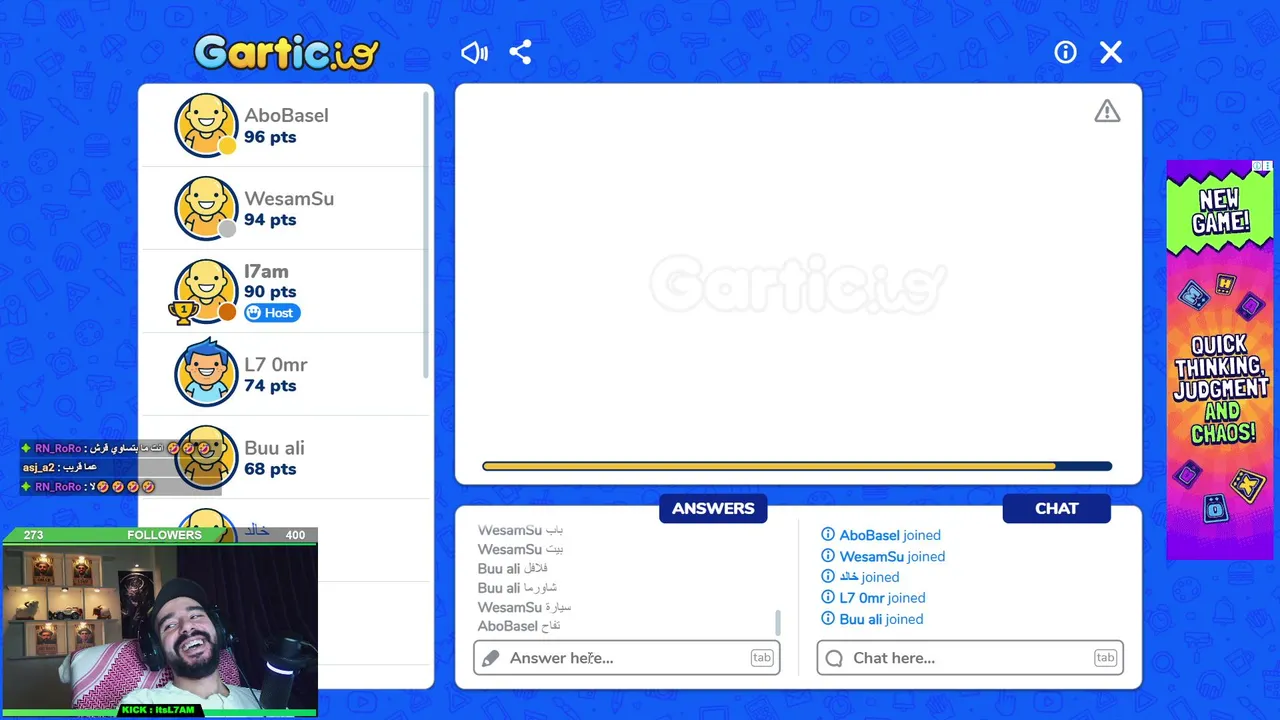The width and height of the screenshot is (1280, 720).
Task: Open the share room icon
Action: (x=520, y=53)
